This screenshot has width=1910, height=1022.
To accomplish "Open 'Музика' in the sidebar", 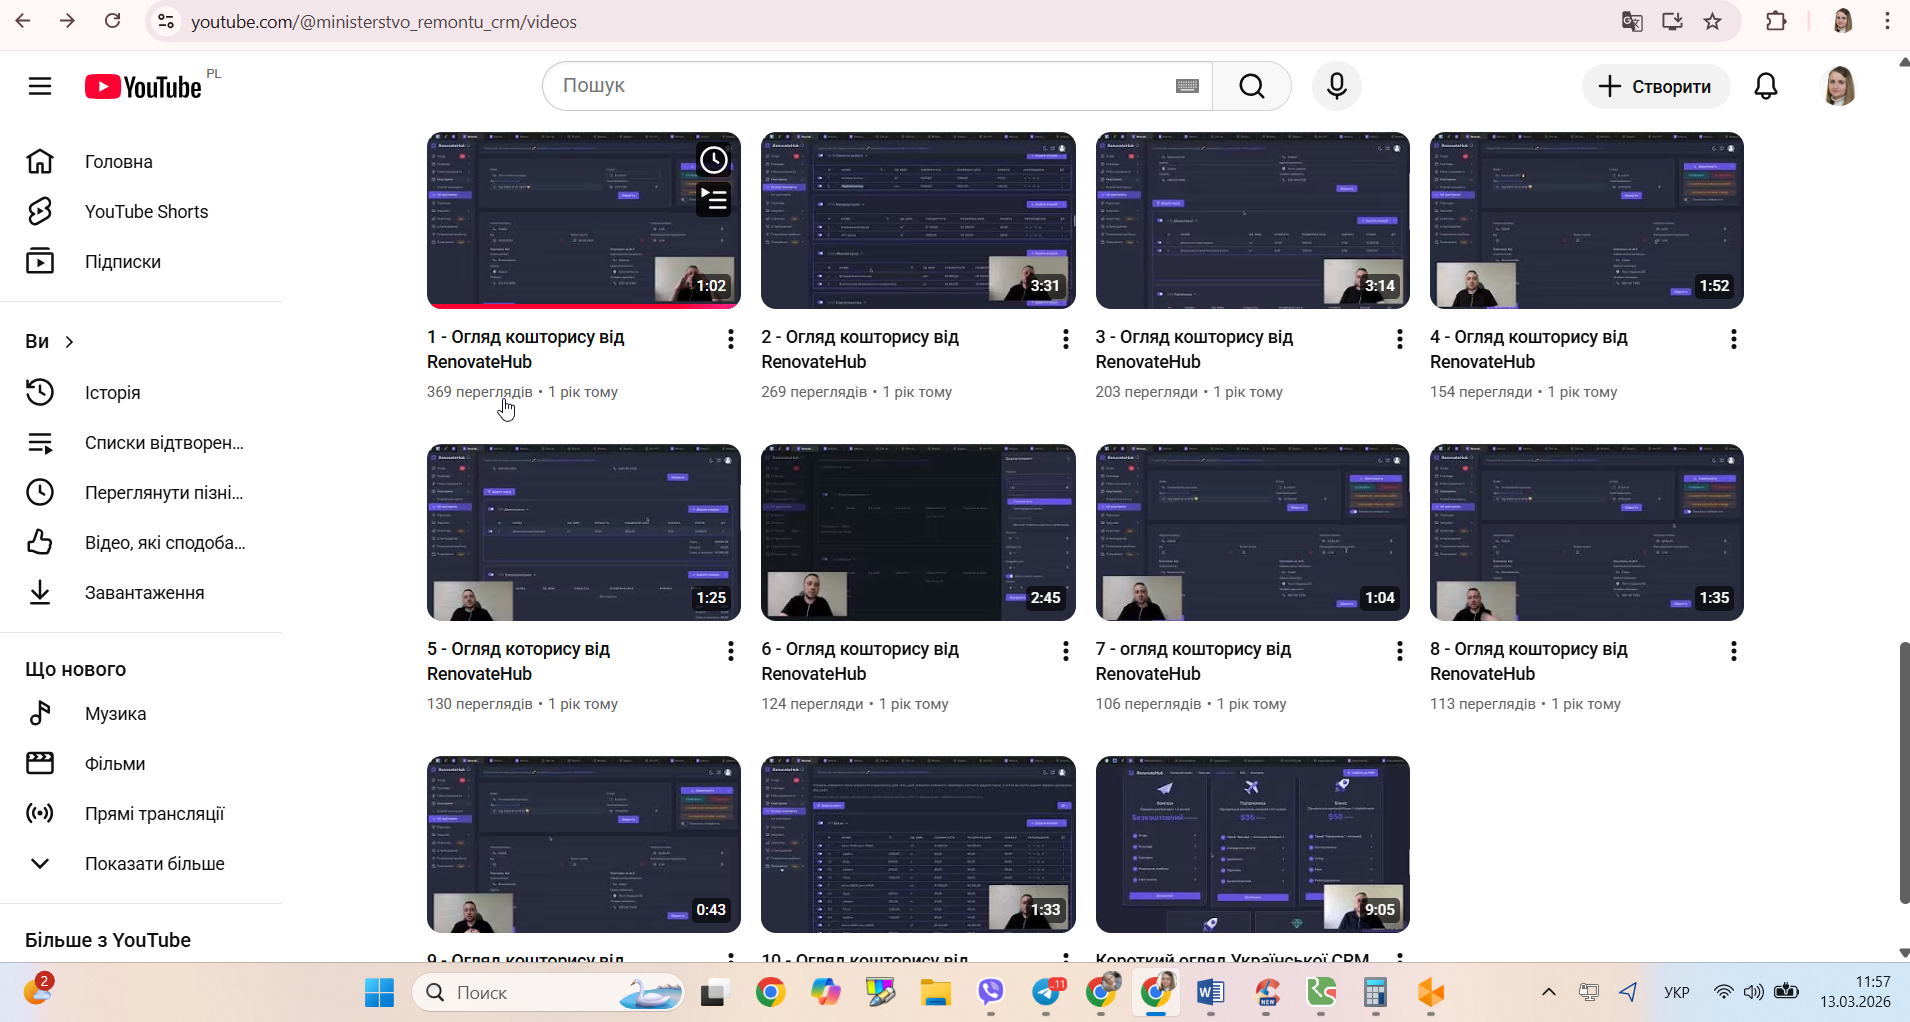I will click(141, 714).
